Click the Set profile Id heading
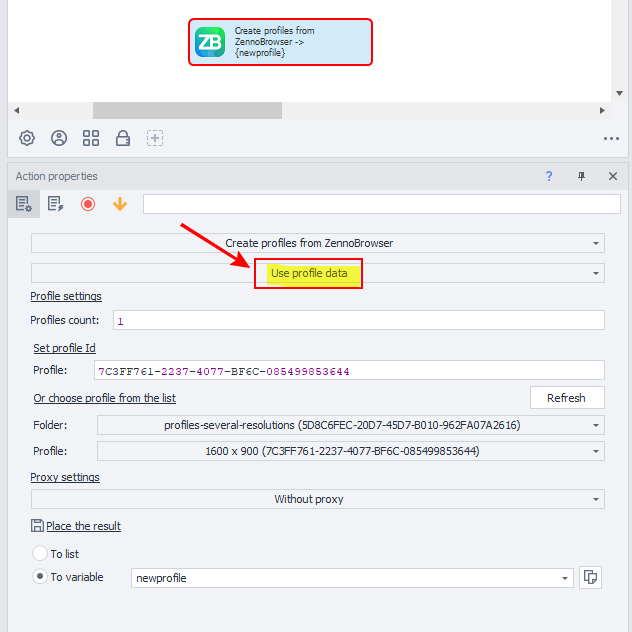The image size is (632, 632). pos(64,348)
